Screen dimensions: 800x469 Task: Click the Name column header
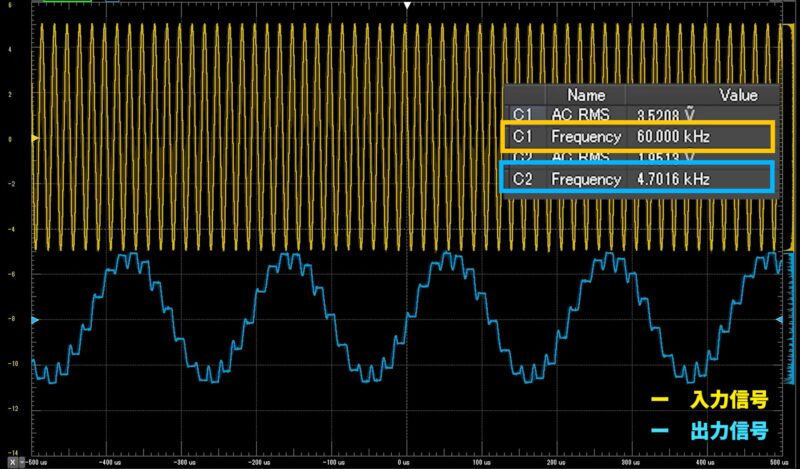pos(585,95)
